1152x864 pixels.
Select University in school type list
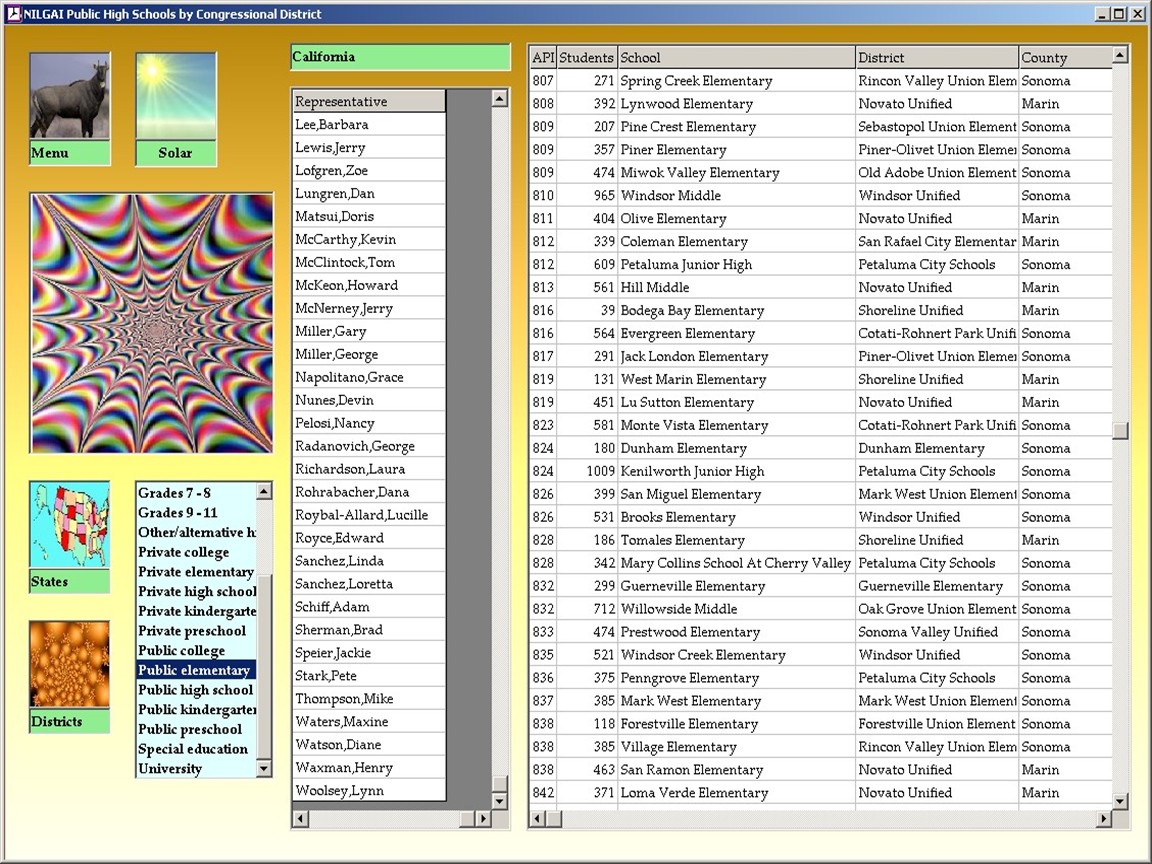pos(170,769)
